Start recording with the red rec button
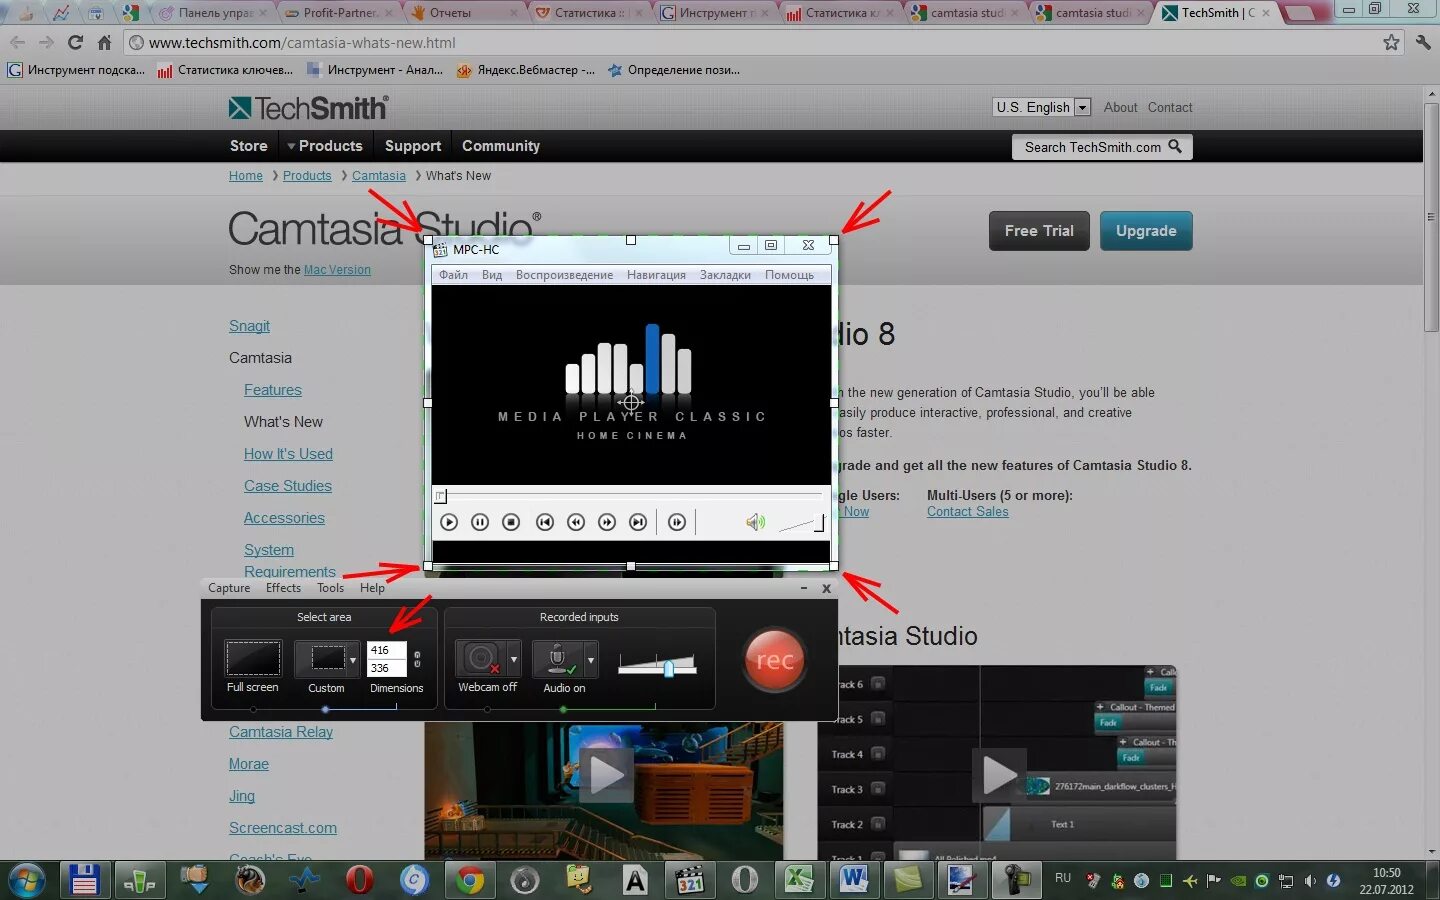This screenshot has width=1440, height=900. coord(774,660)
